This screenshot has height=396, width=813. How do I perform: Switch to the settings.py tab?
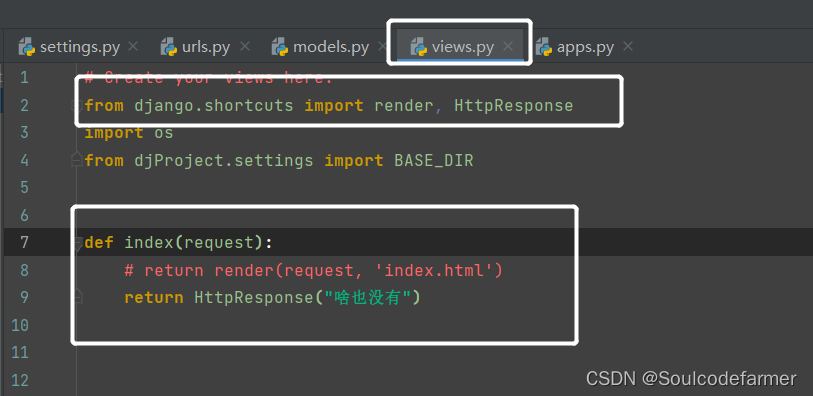79,47
